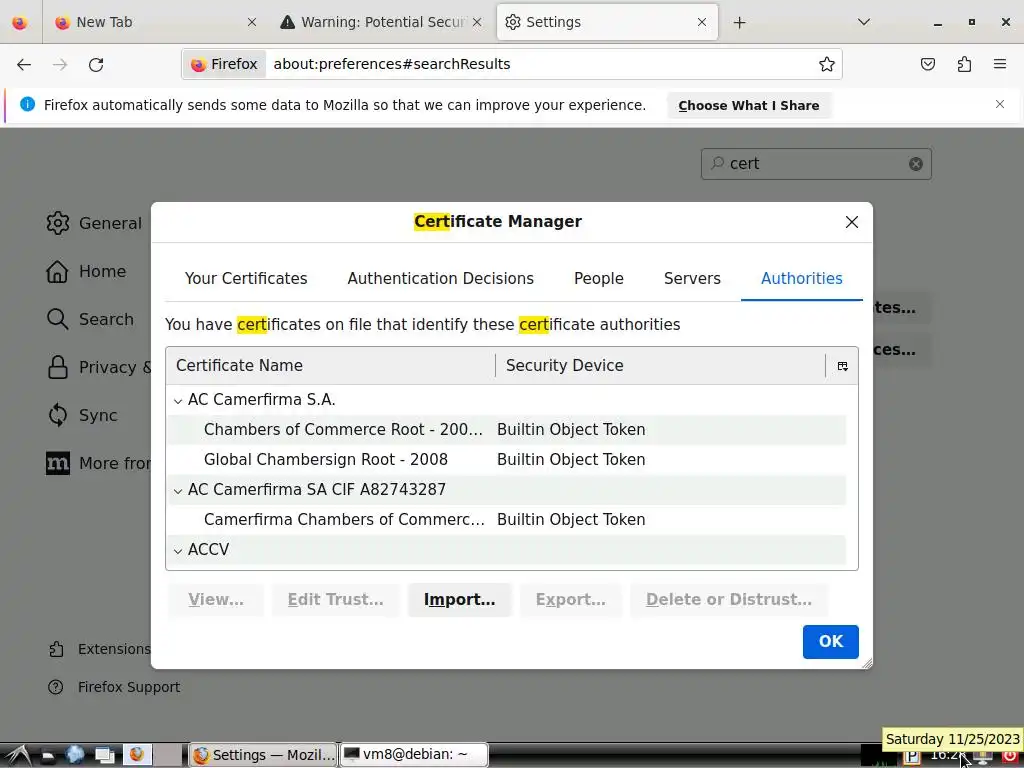The width and height of the screenshot is (1024, 768).
Task: Switch to the People tab
Action: coord(599,279)
